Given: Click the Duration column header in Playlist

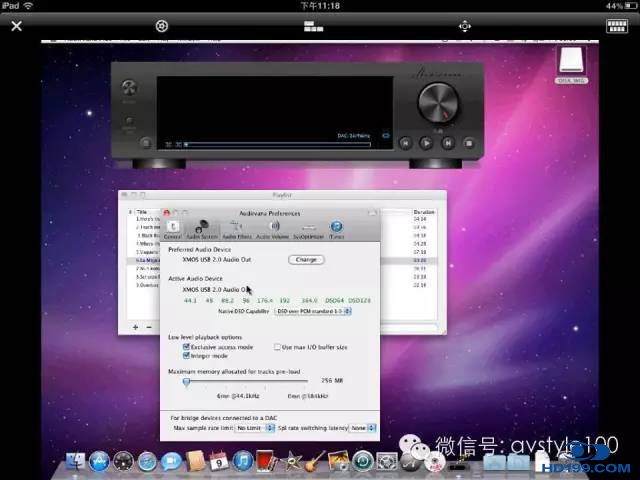Looking at the screenshot, I should (424, 212).
